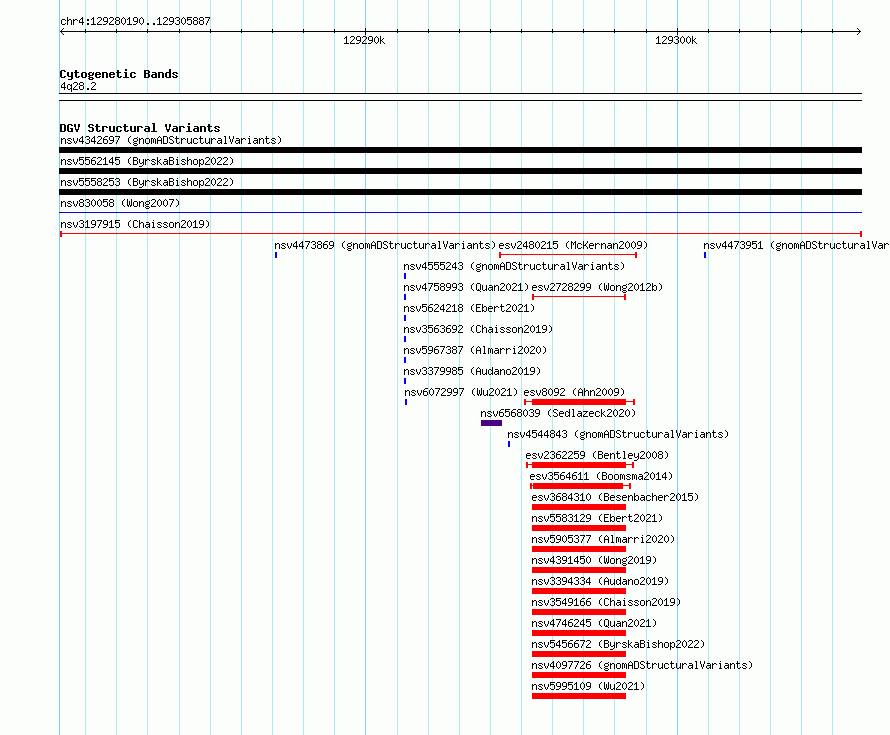
Task: Select nsv3549166 Chaisson2019 variant label
Action: [606, 602]
